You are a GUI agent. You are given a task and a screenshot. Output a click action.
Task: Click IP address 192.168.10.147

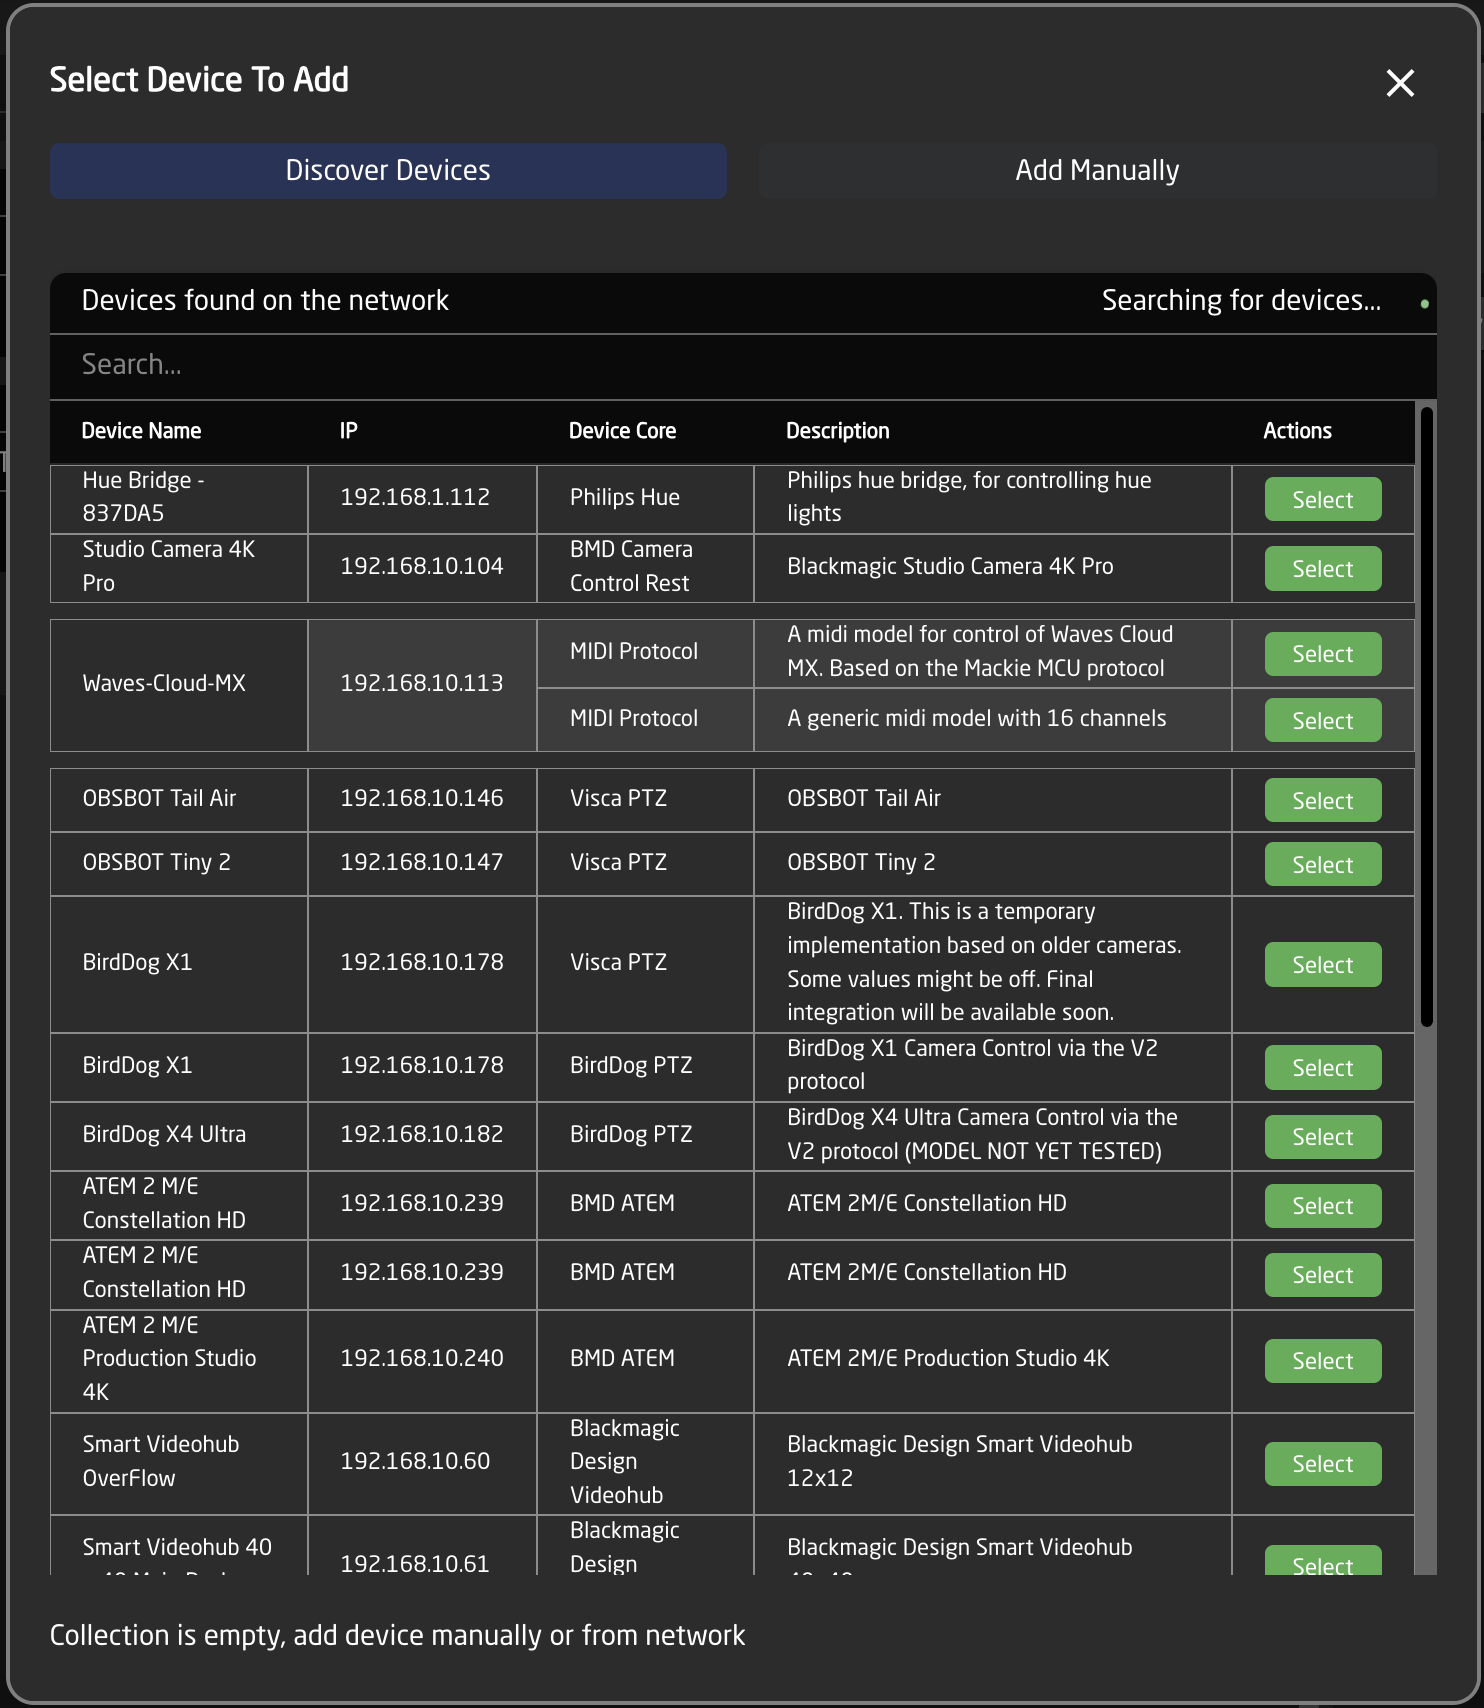422,862
